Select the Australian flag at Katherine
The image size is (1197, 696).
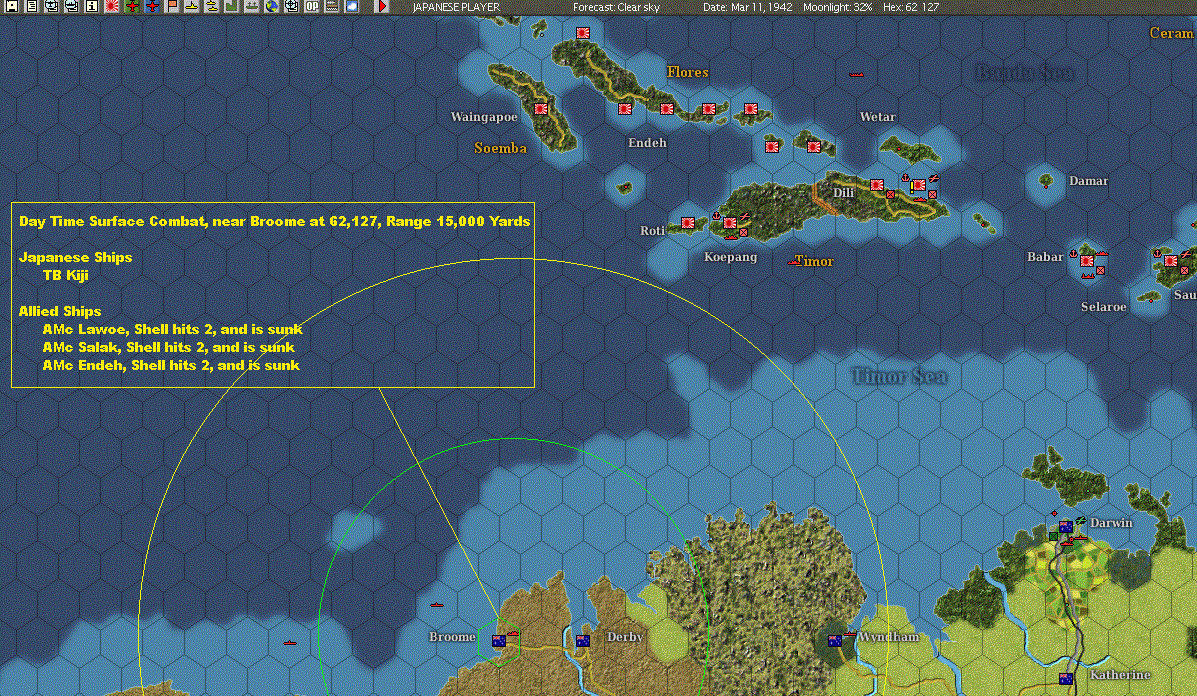[x=1066, y=678]
